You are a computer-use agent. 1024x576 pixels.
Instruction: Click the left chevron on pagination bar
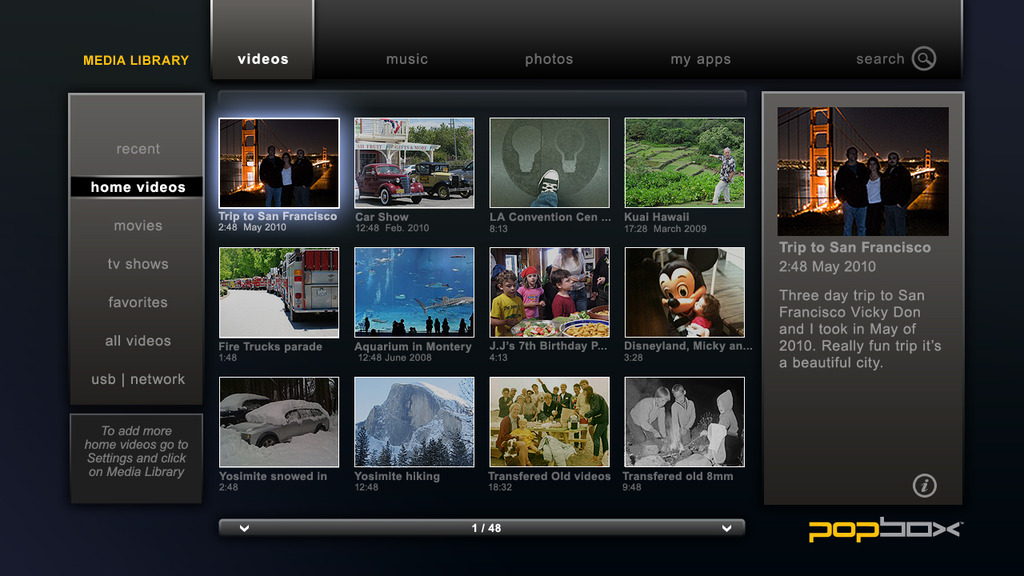click(244, 528)
